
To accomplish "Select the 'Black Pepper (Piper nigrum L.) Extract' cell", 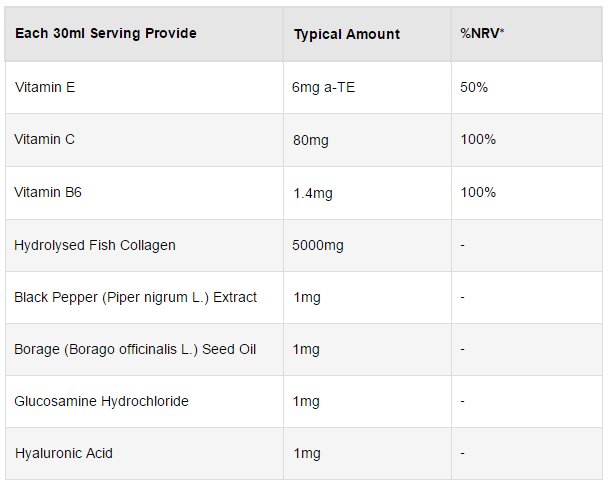I will pos(135,298).
